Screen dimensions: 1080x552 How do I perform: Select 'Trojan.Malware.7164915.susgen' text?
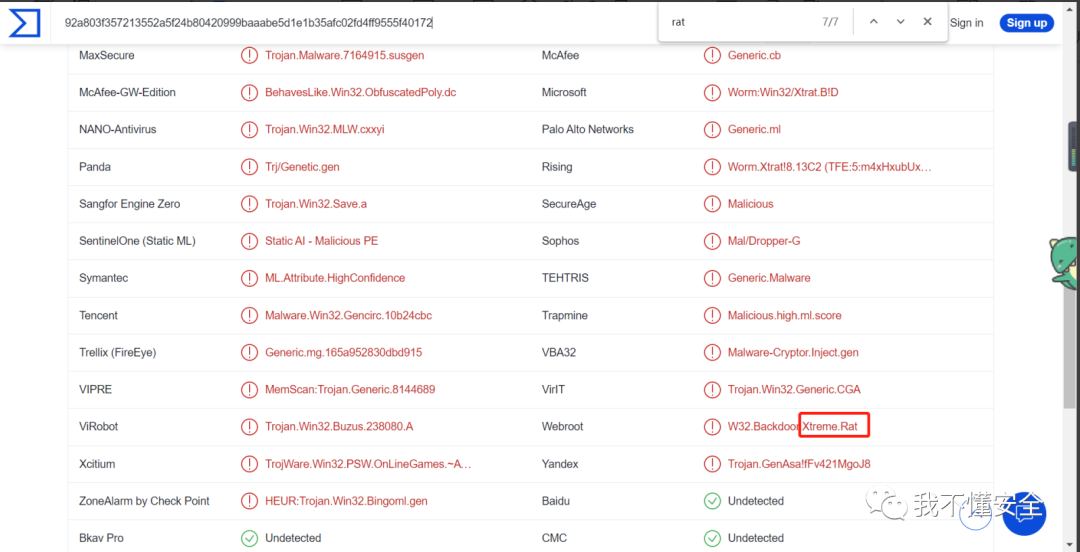[344, 55]
